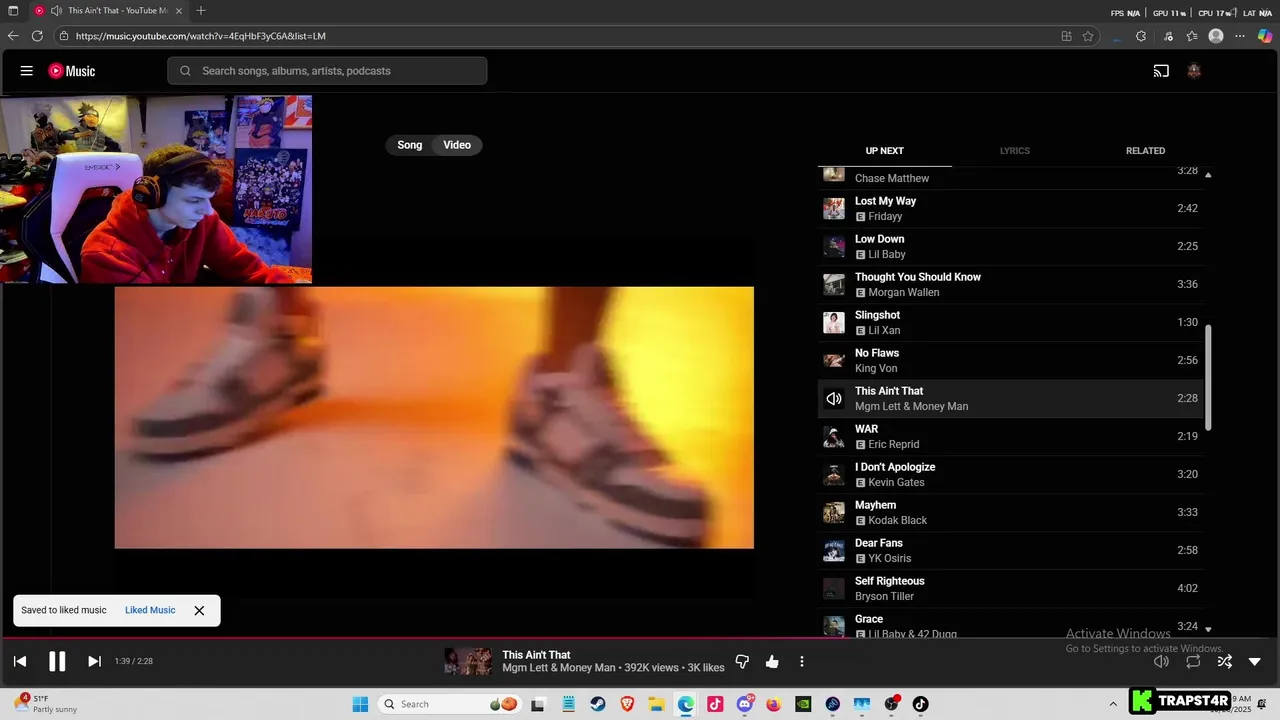Play WAR by Eric Reprid
This screenshot has height=720, width=1280.
point(1010,436)
